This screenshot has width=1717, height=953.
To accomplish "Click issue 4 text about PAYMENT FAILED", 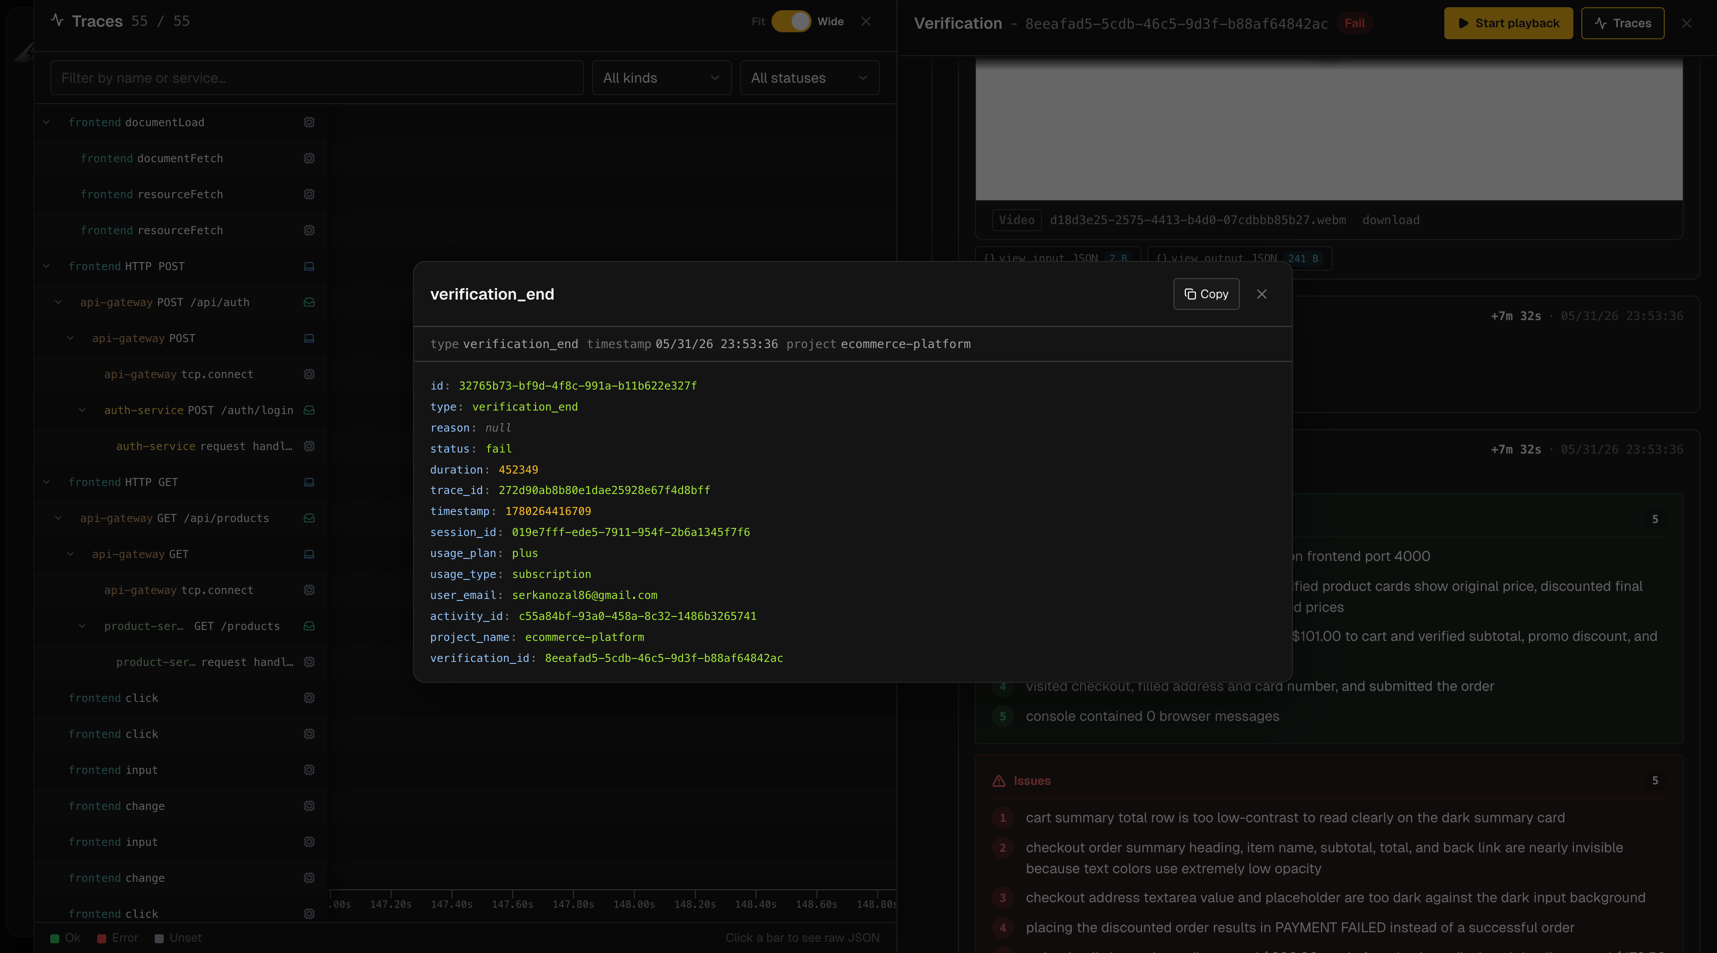I will (x=1300, y=928).
